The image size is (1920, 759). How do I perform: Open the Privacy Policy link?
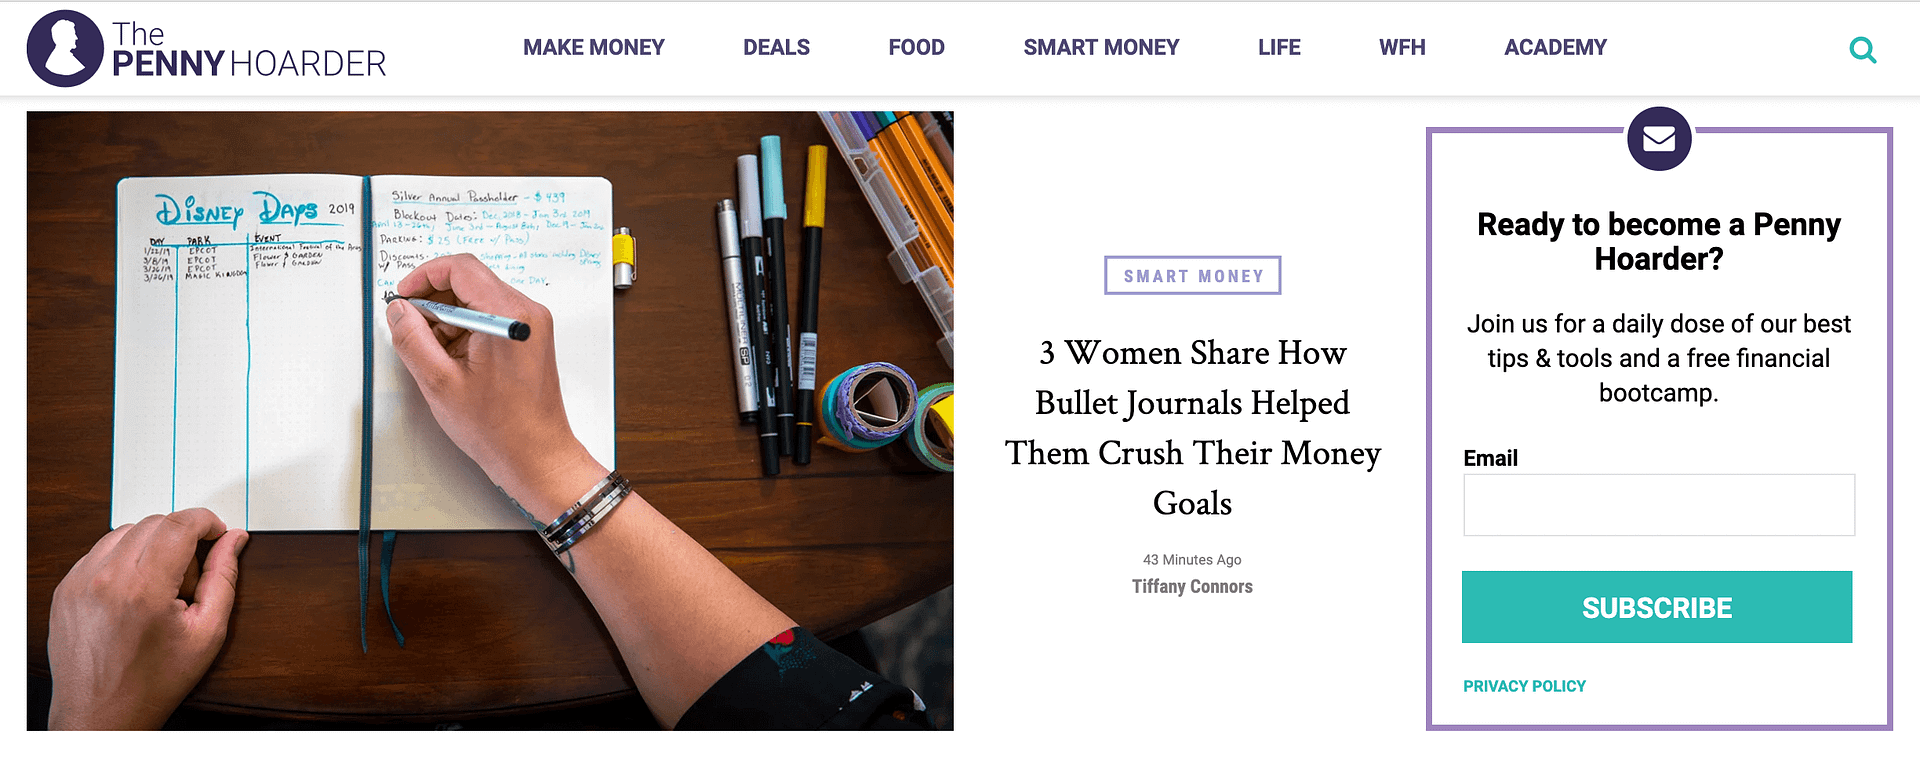(x=1524, y=686)
